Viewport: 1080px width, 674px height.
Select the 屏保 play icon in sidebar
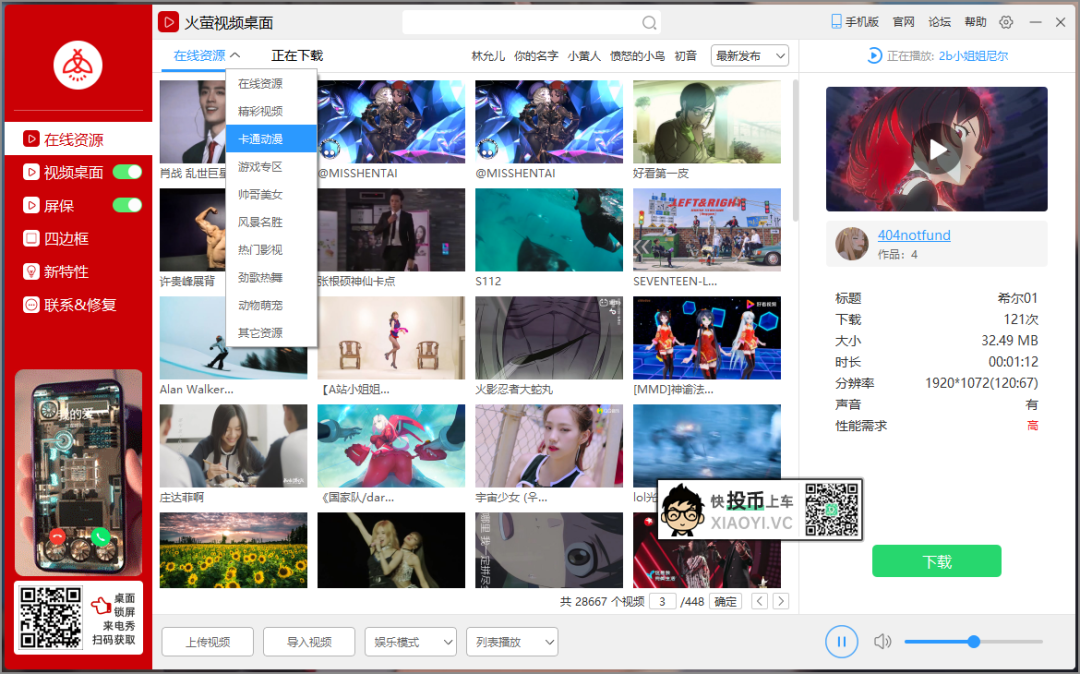pyautogui.click(x=31, y=205)
